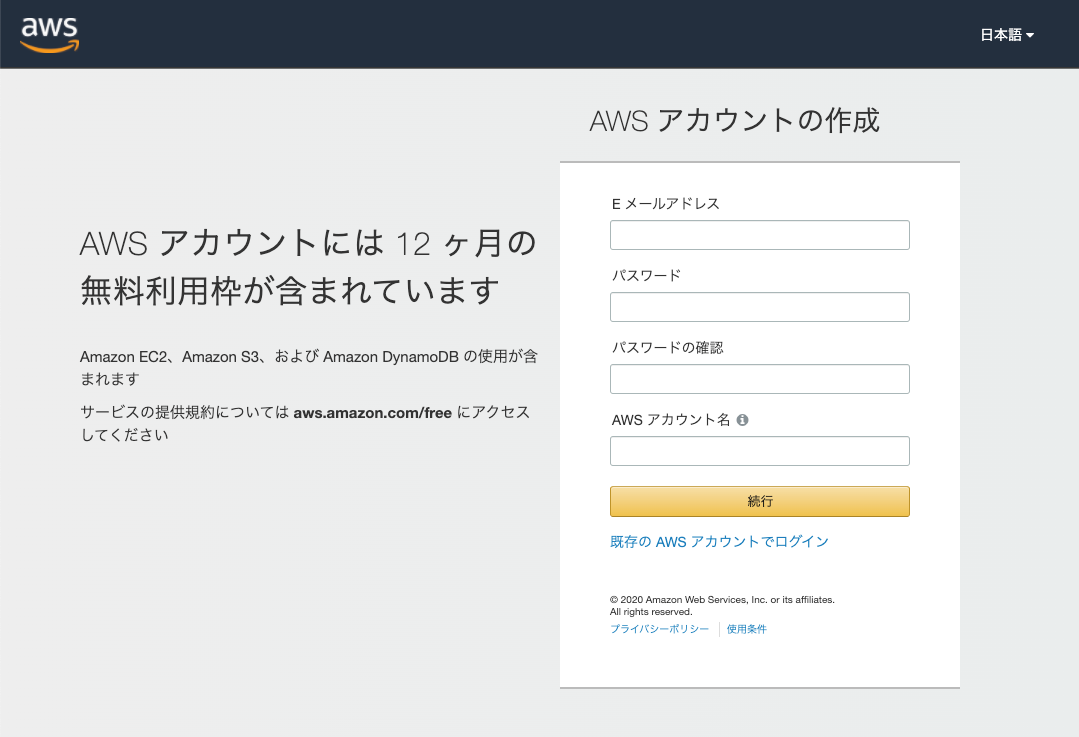Click the info icon beside AWS アカウント名
This screenshot has width=1079, height=737.
click(x=742, y=420)
